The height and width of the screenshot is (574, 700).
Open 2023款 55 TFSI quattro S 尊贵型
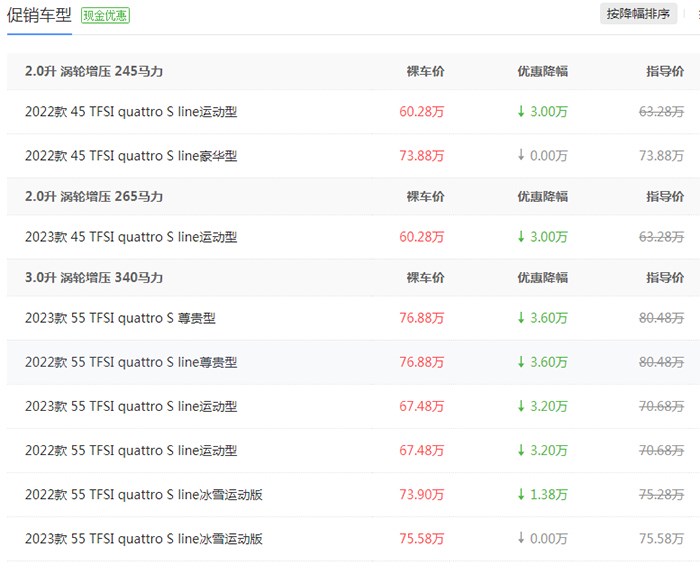tap(121, 318)
